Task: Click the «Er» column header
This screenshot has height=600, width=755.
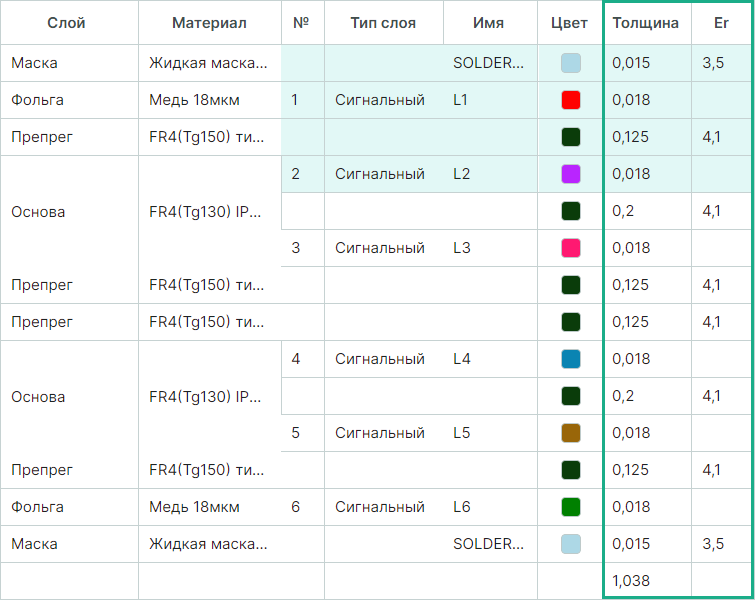Action: click(722, 23)
